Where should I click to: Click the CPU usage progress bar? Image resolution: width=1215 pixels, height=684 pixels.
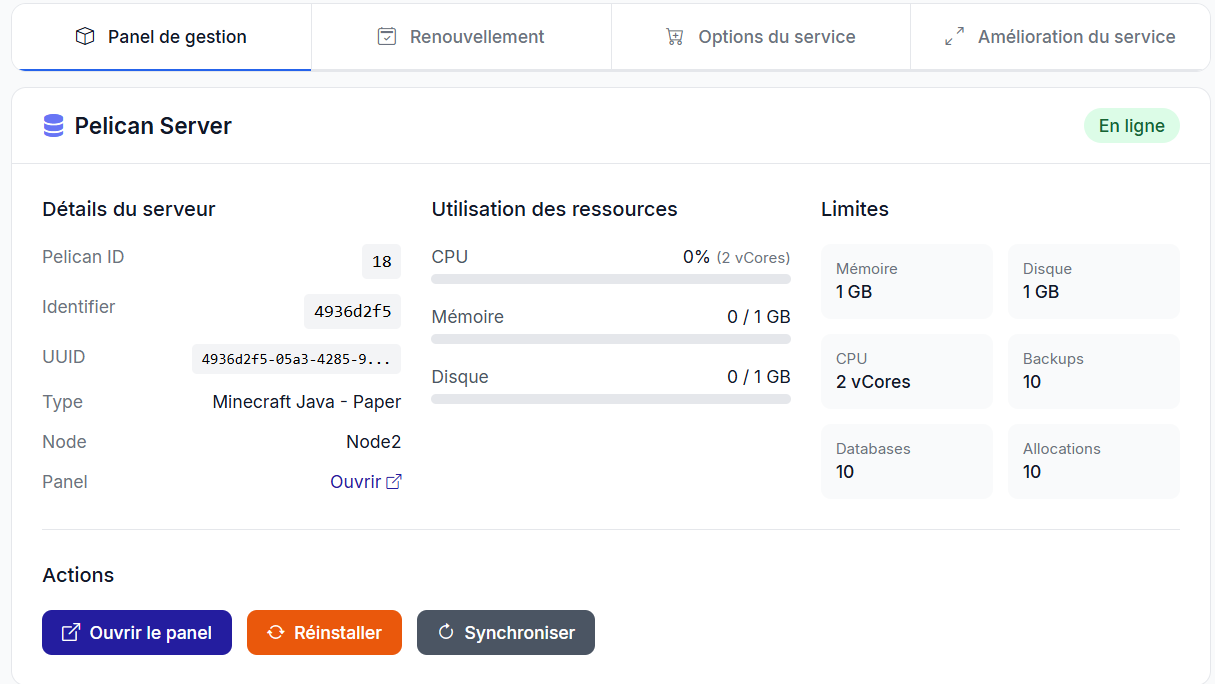(611, 279)
